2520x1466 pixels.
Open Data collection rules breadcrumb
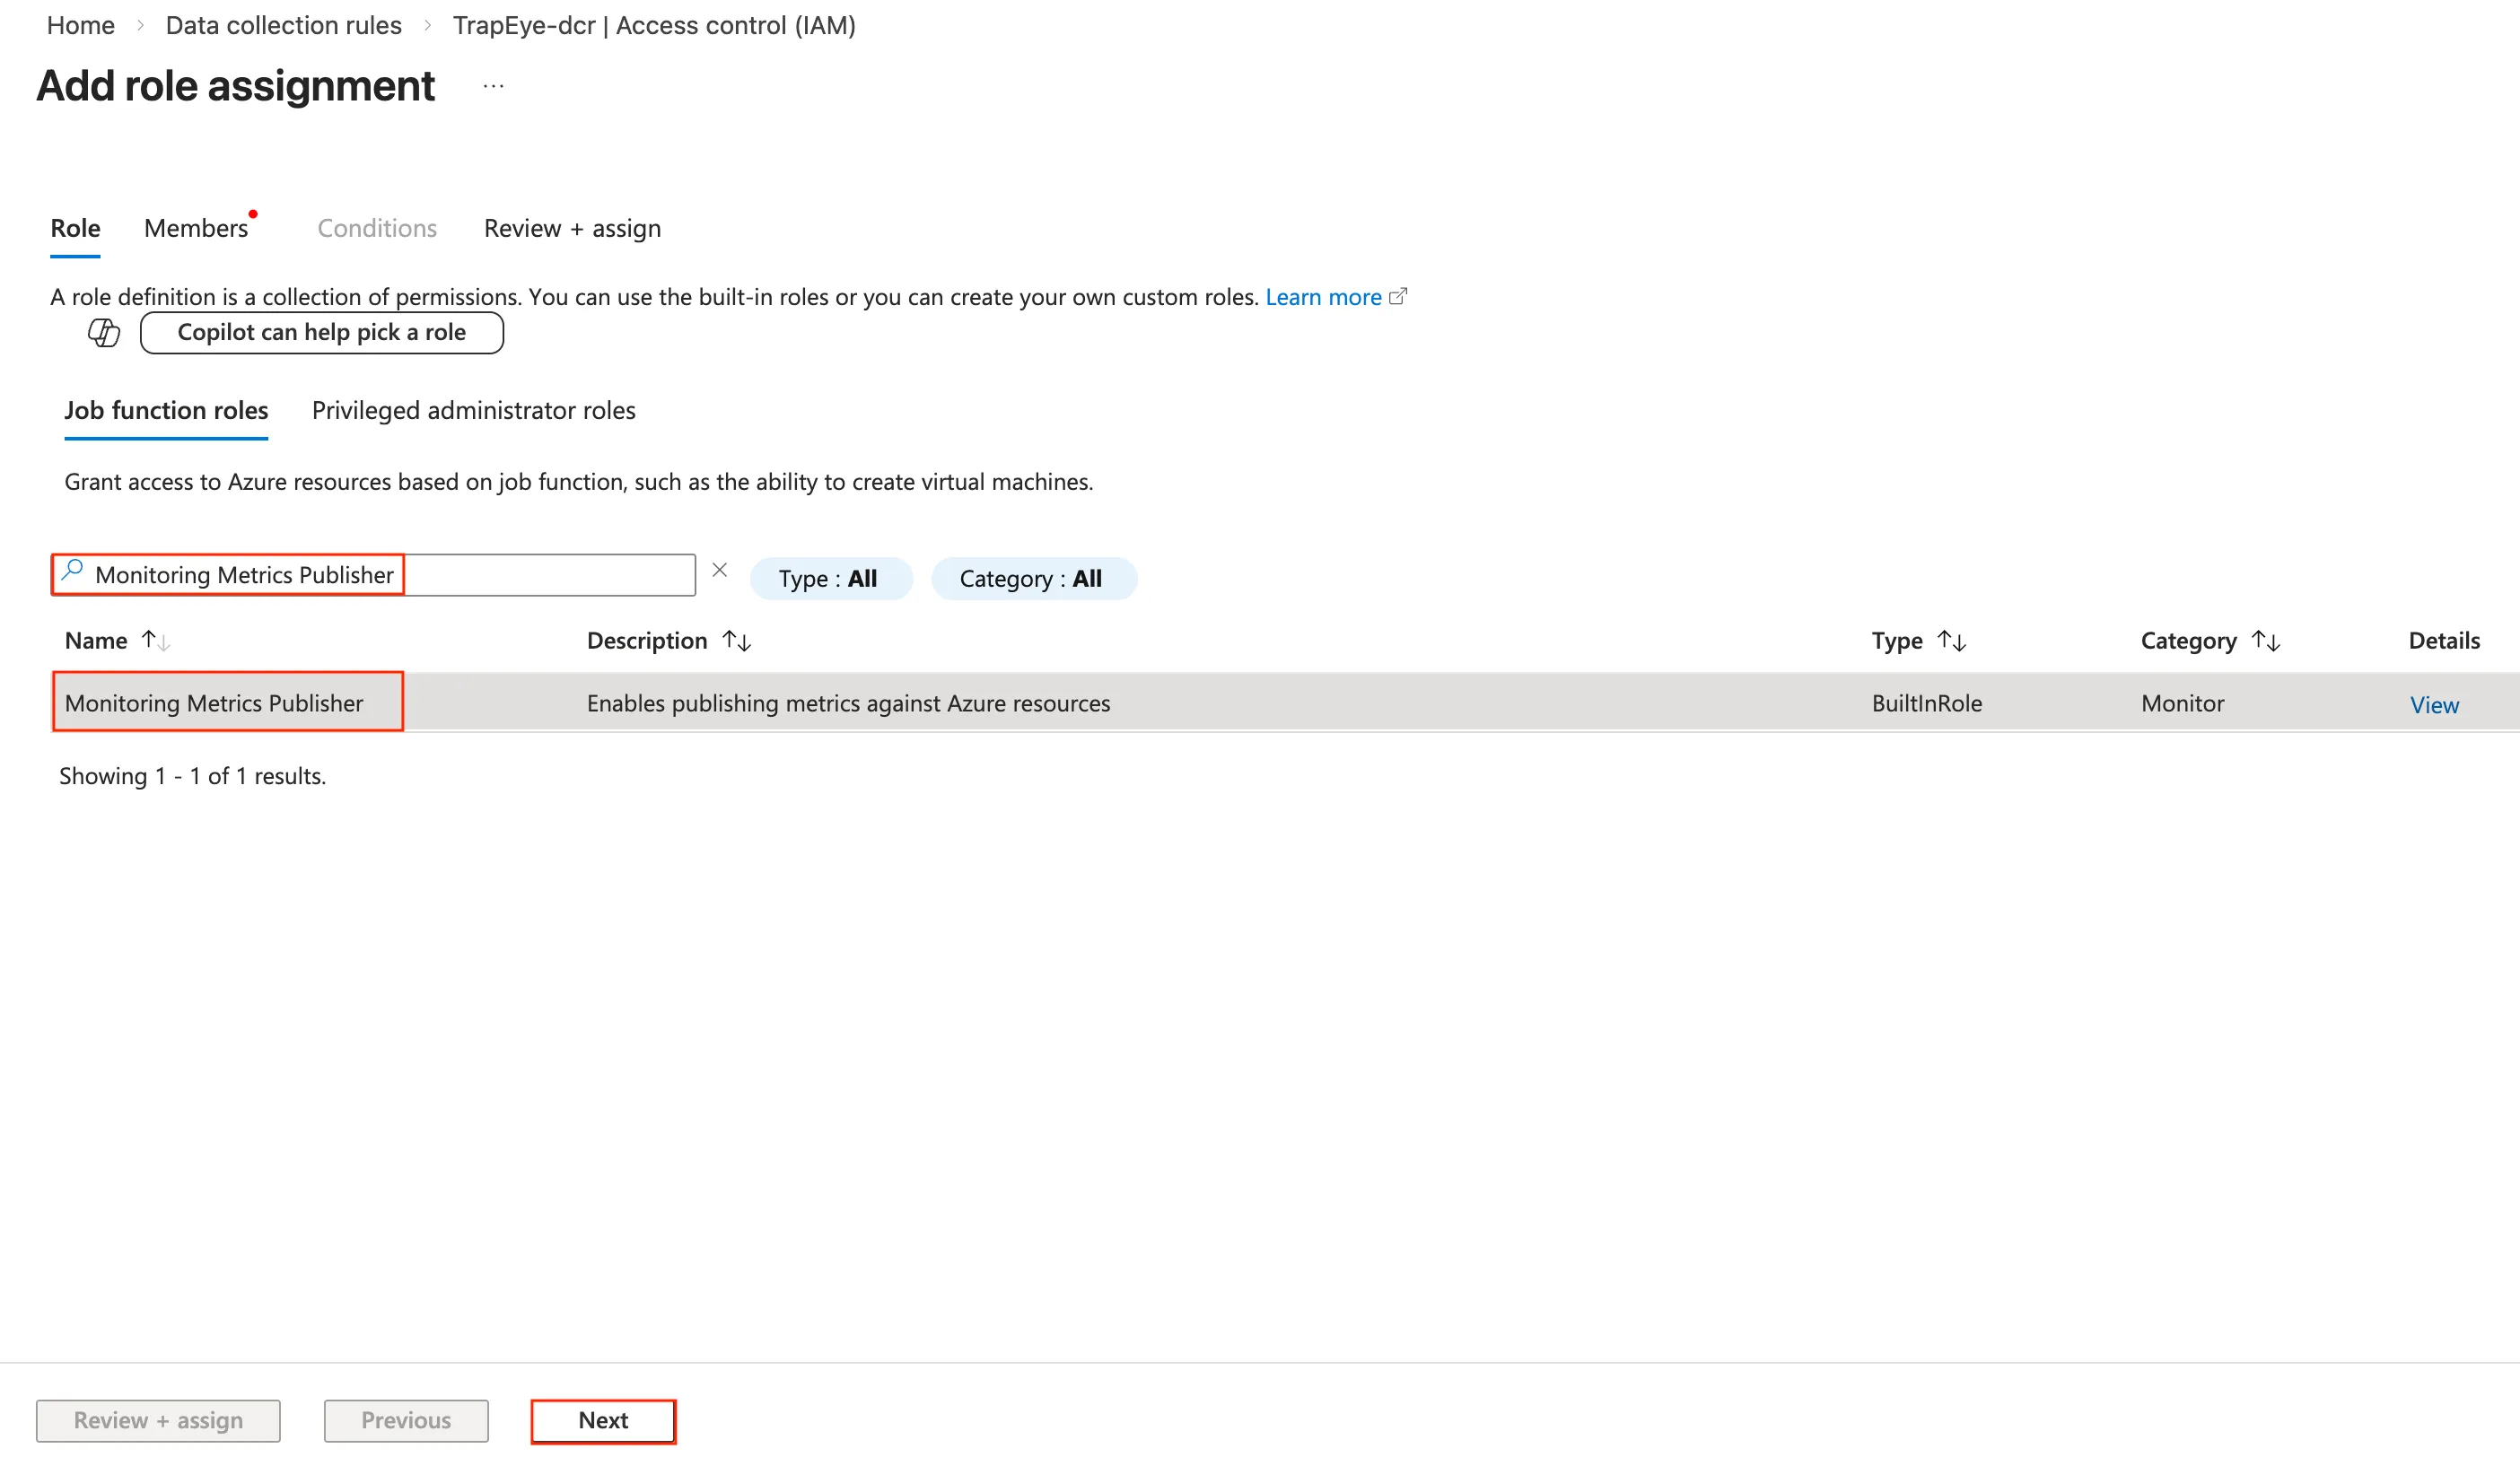click(x=283, y=25)
